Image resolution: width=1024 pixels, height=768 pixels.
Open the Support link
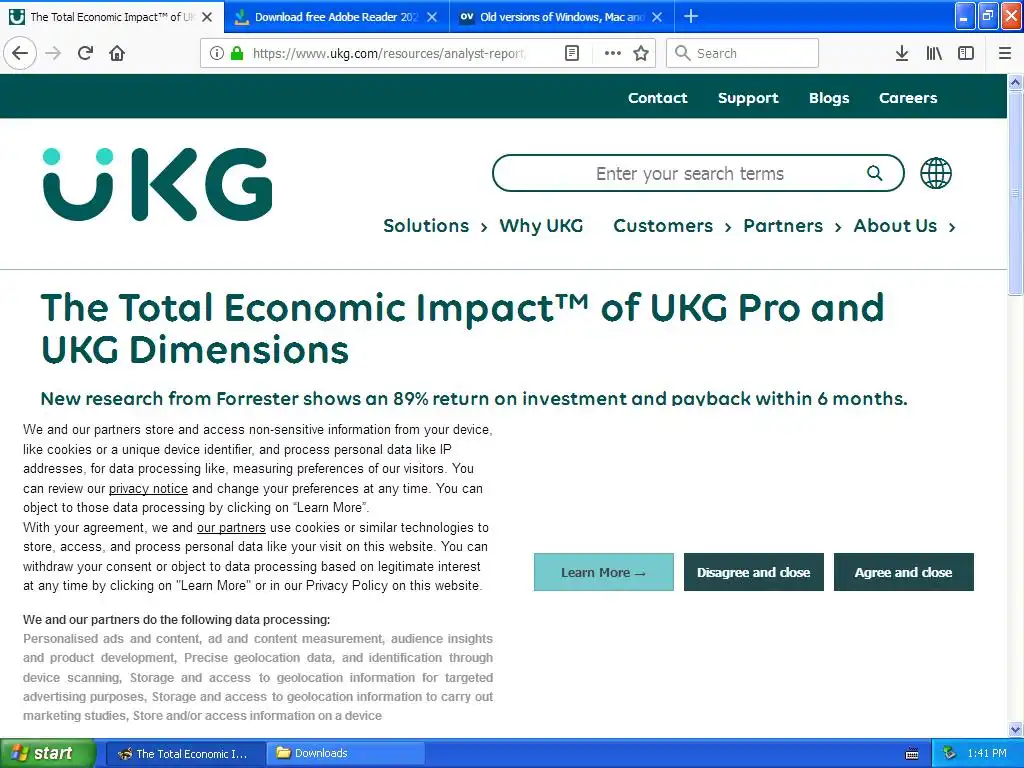[x=748, y=98]
